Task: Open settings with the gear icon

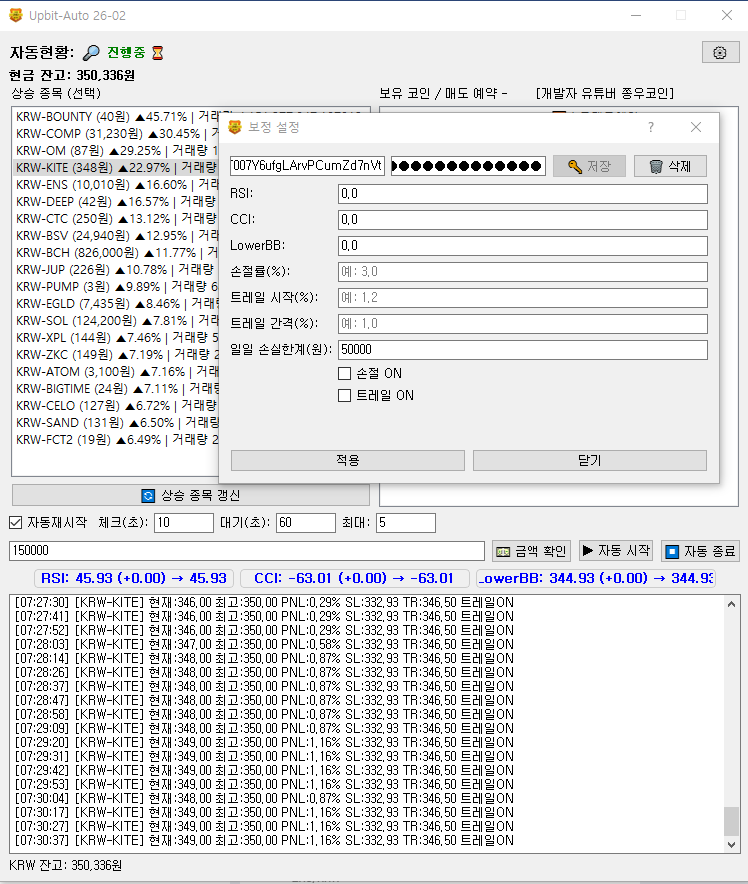Action: click(x=720, y=53)
